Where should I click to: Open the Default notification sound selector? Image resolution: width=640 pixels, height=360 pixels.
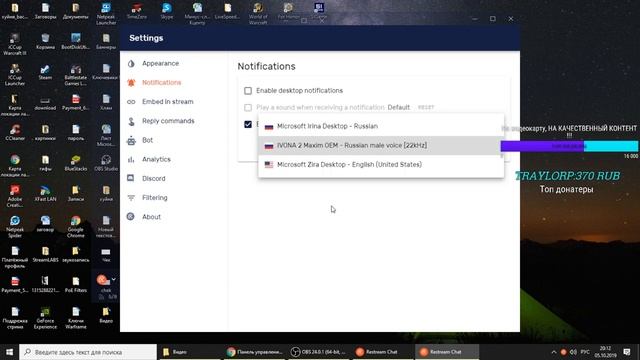pyautogui.click(x=398, y=107)
